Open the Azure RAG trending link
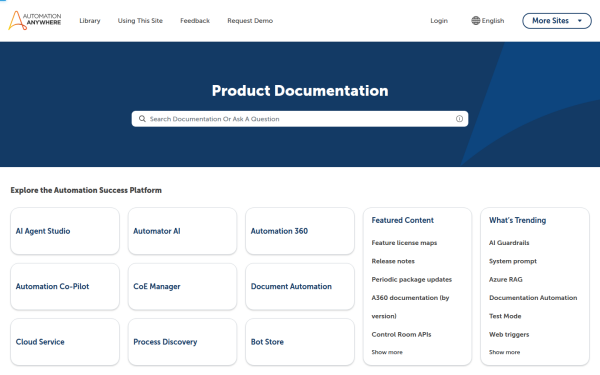The height and width of the screenshot is (375, 600). tap(505, 279)
